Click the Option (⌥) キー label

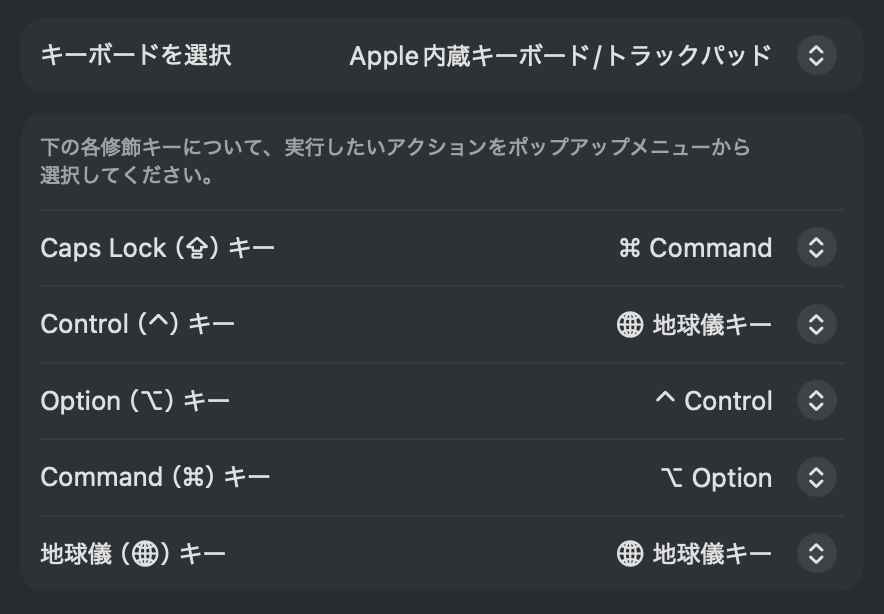[135, 401]
